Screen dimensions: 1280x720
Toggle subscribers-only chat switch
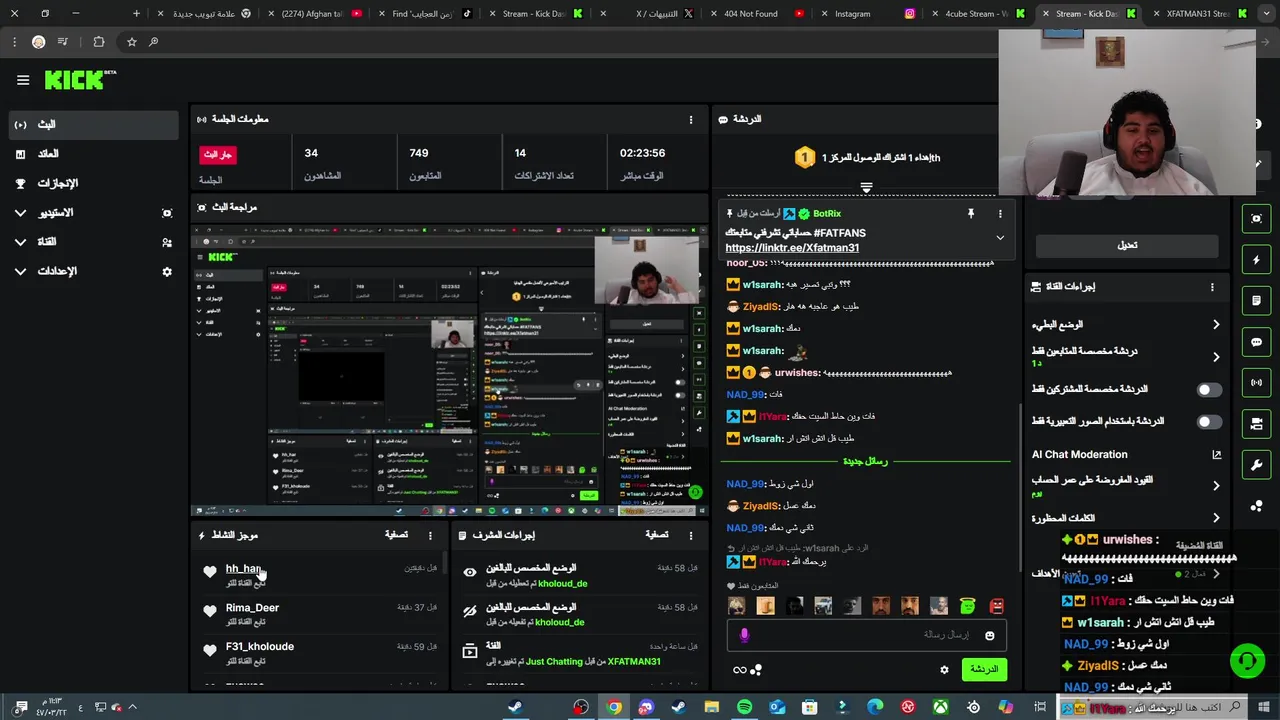[x=1209, y=390]
